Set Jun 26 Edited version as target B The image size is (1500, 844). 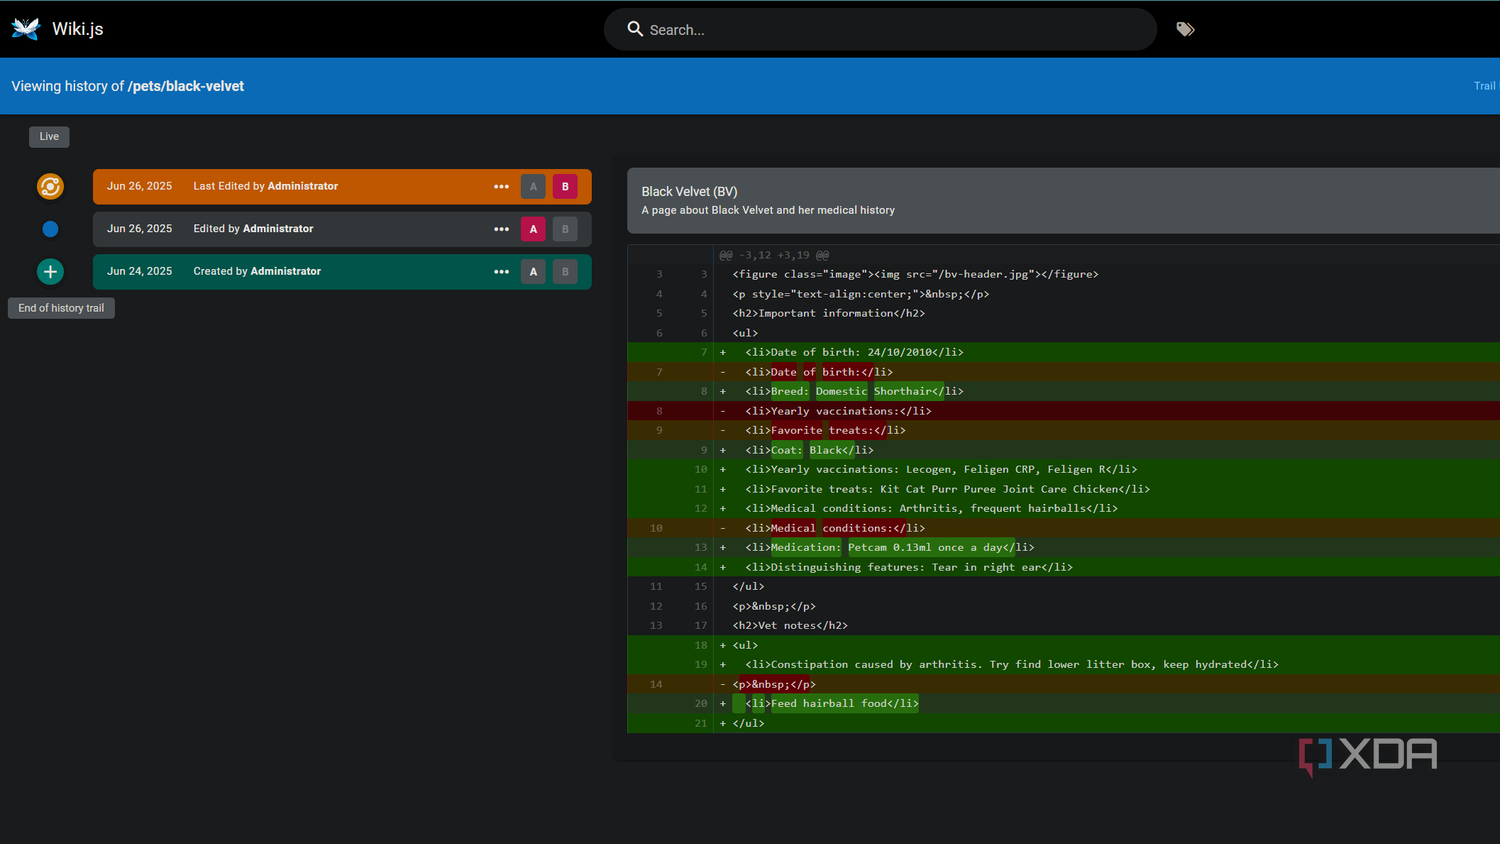(x=565, y=229)
